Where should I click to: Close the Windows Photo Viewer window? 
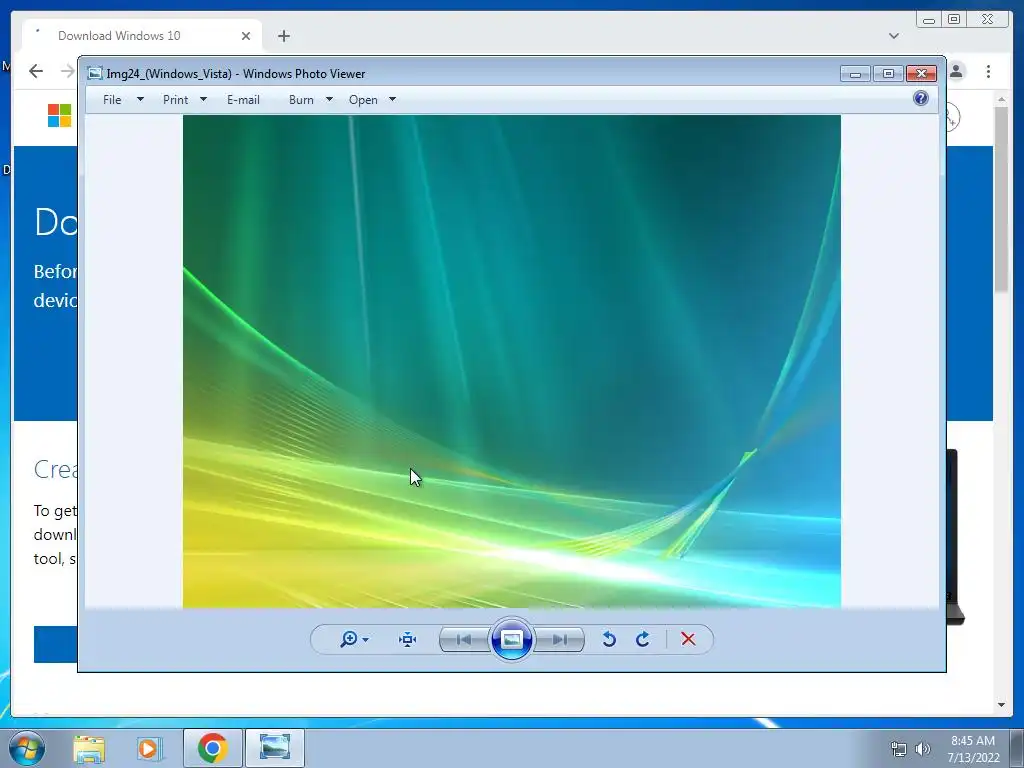921,74
